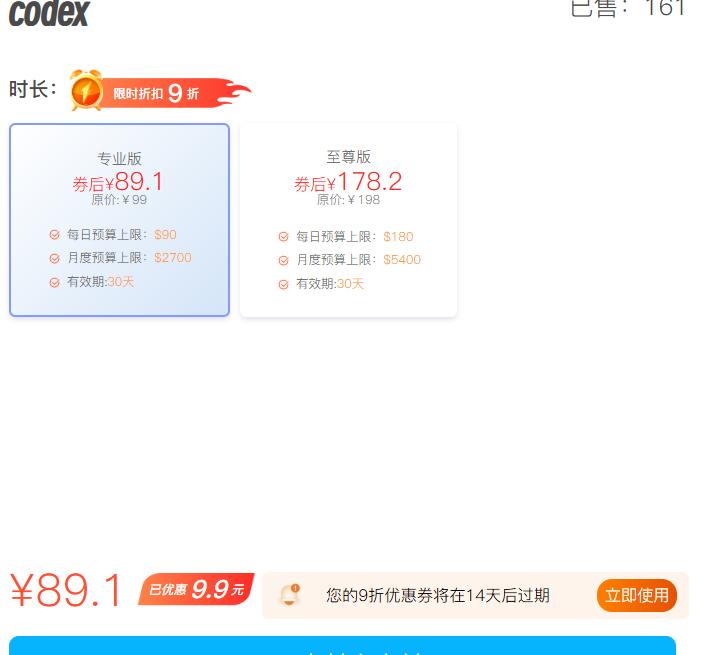Click the 券后¥178.2 price text
Screen dimensions: 707x655
[348, 182]
